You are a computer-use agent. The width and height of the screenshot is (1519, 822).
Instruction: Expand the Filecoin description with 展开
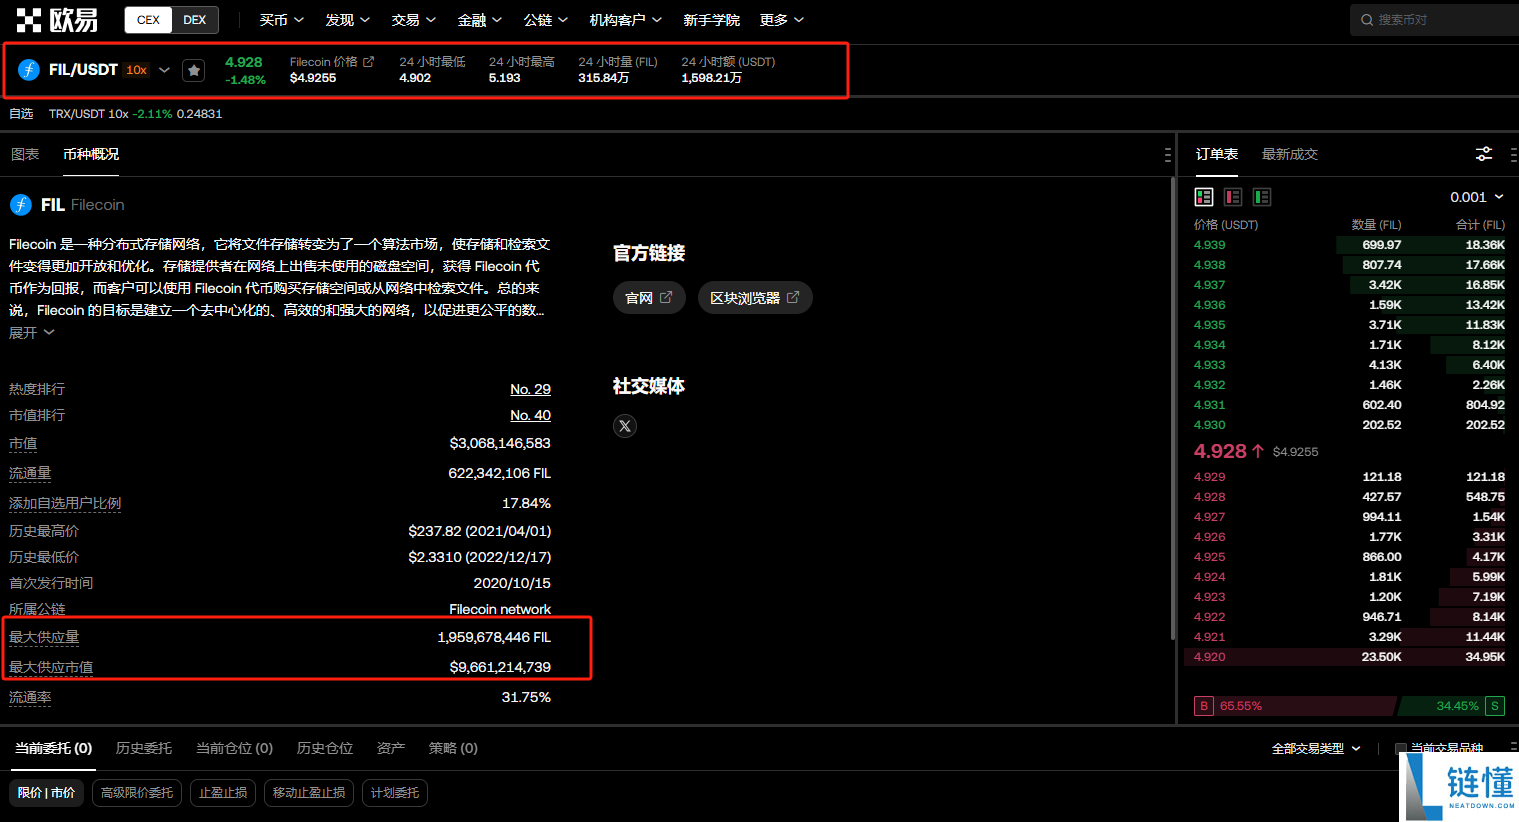(x=31, y=333)
